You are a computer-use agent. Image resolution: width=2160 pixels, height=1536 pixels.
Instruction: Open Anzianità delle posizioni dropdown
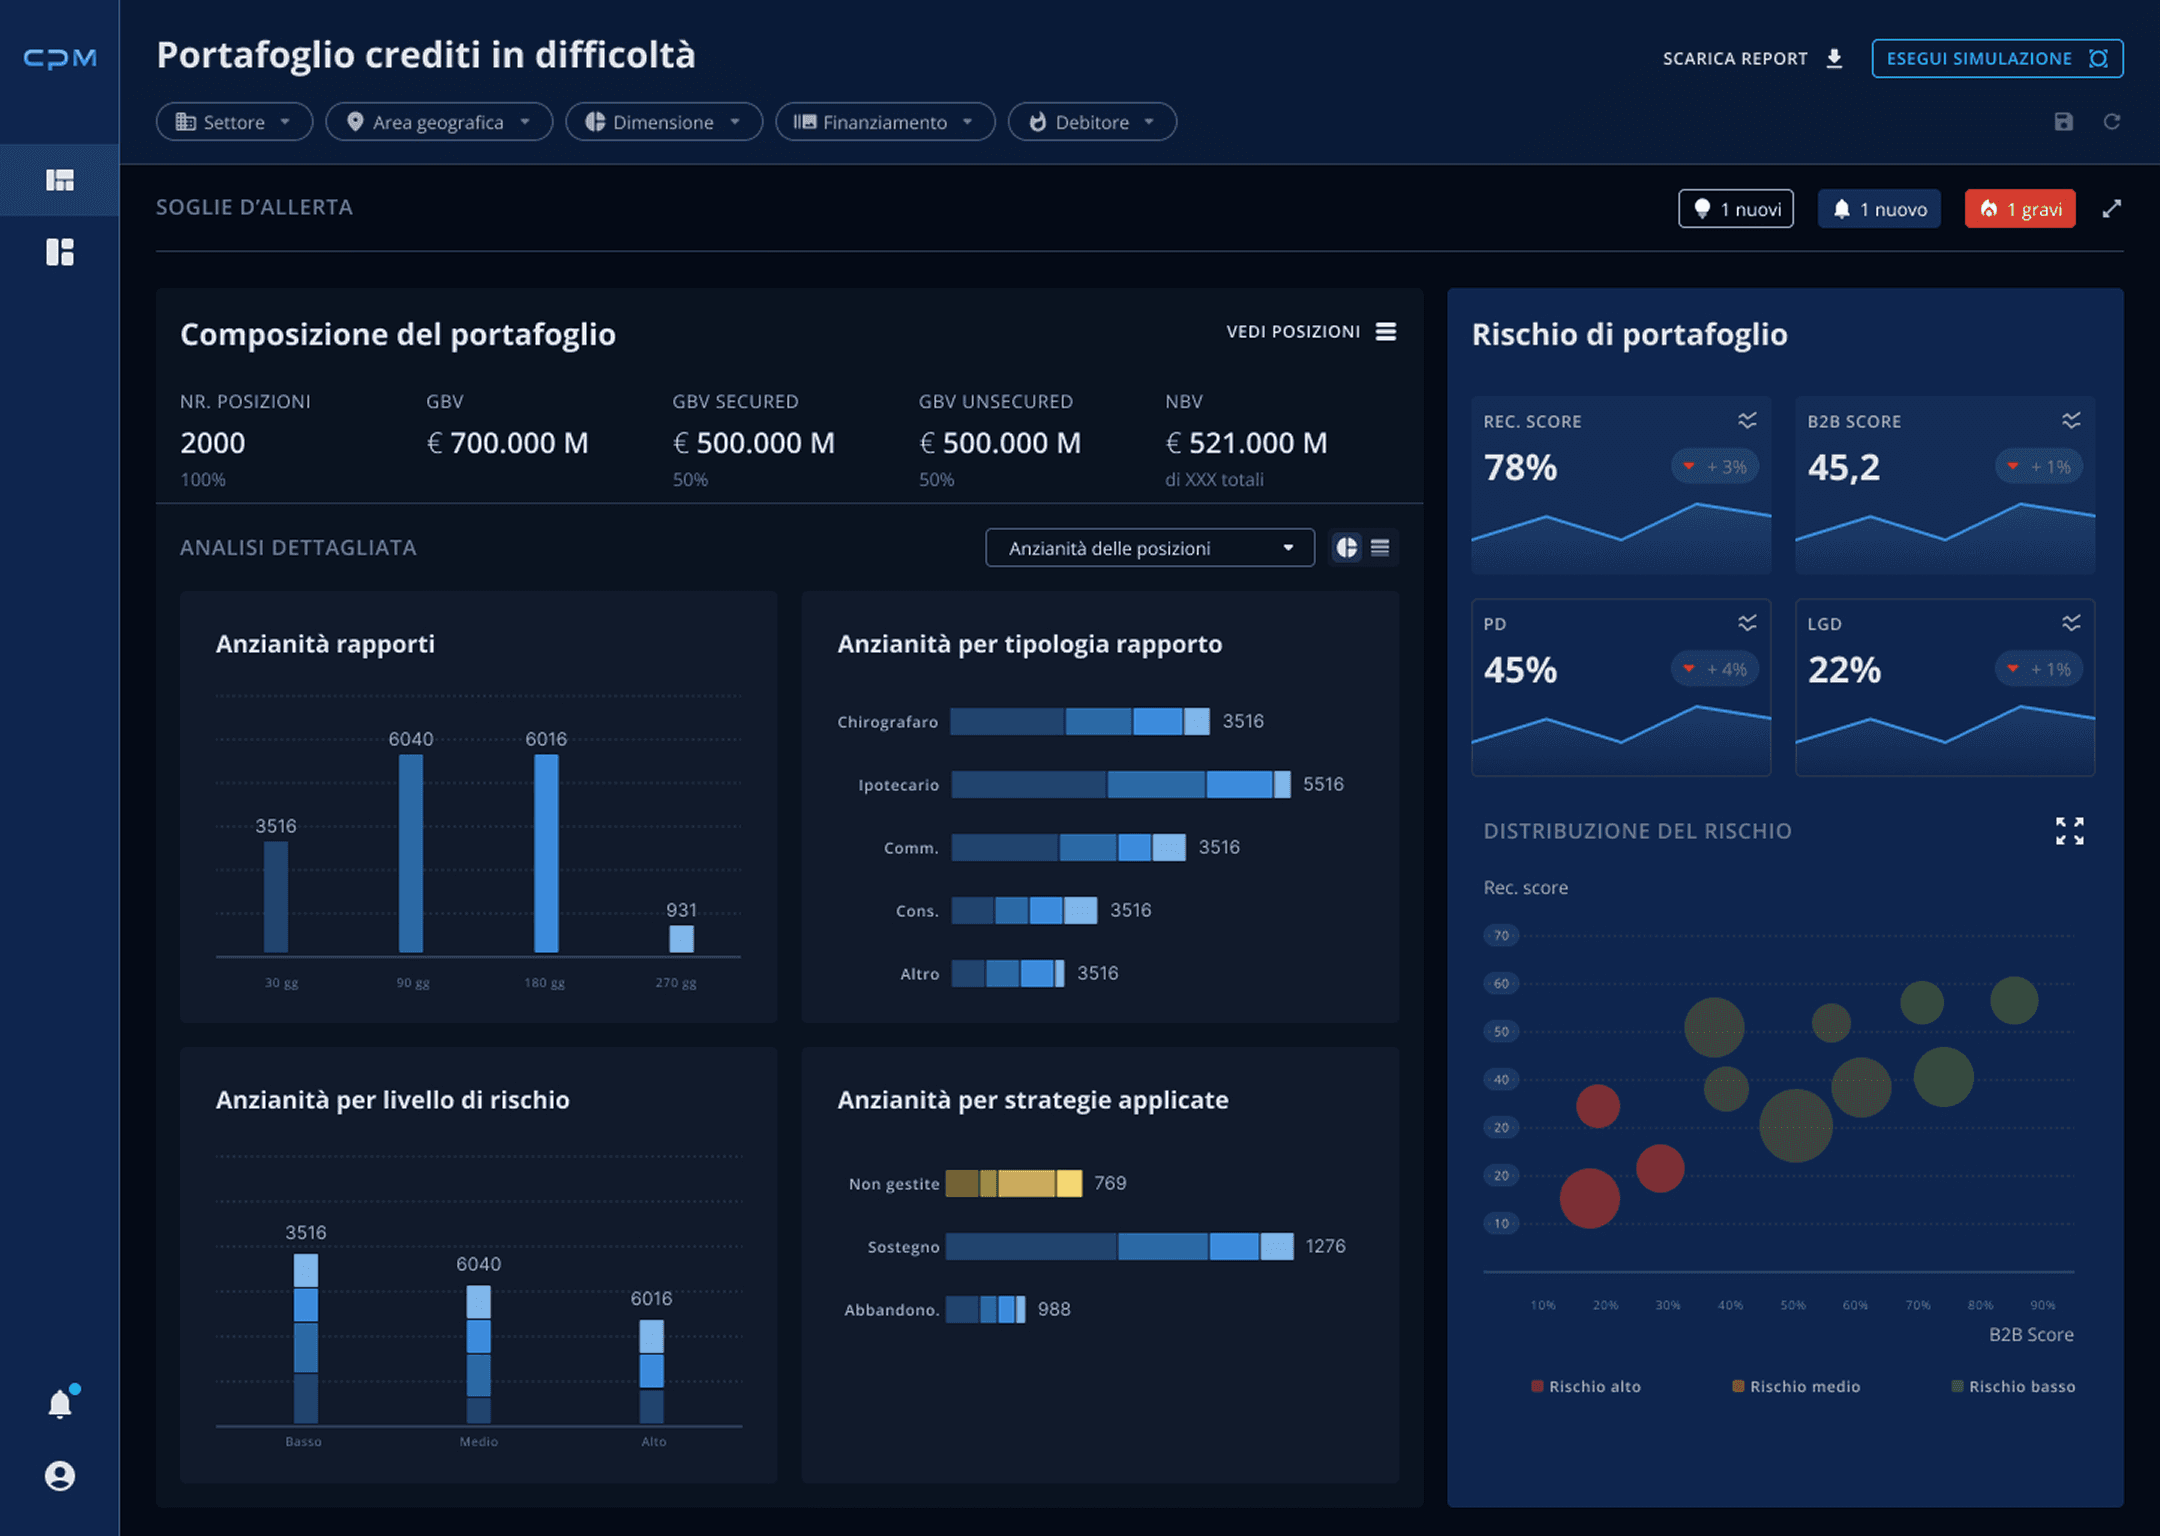coord(1149,548)
